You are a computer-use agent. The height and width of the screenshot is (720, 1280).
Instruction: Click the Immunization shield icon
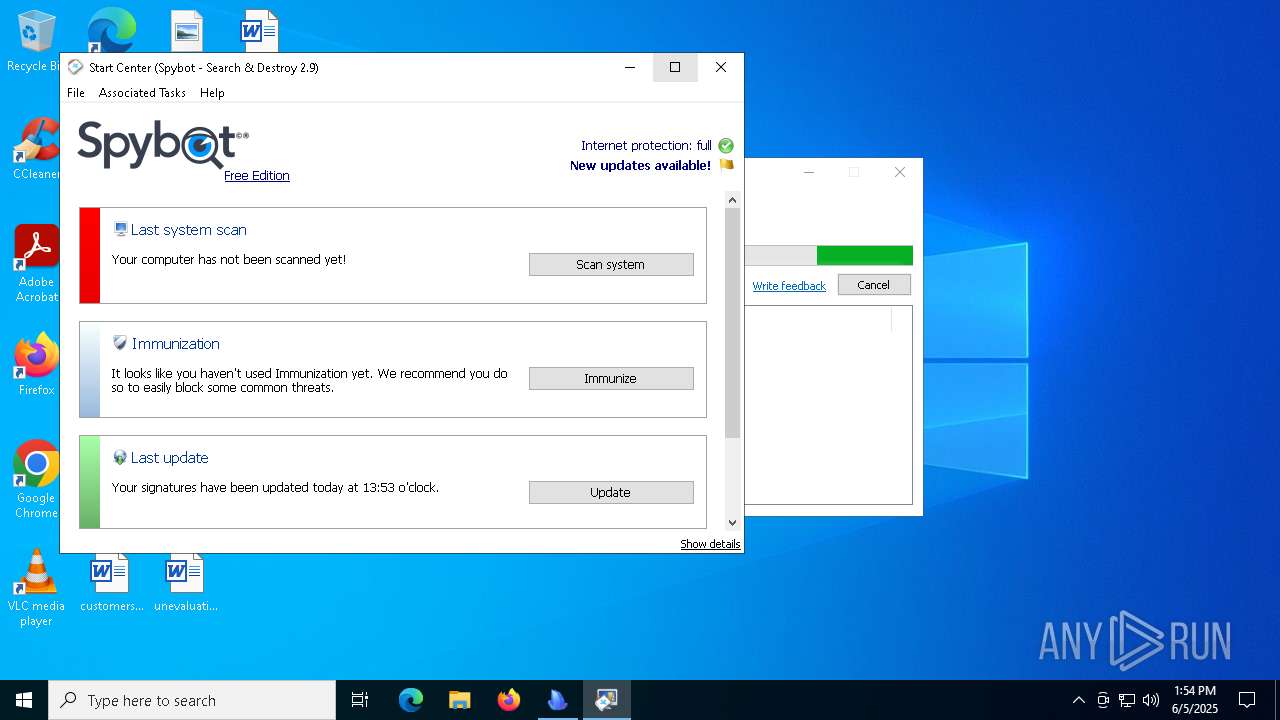[120, 343]
